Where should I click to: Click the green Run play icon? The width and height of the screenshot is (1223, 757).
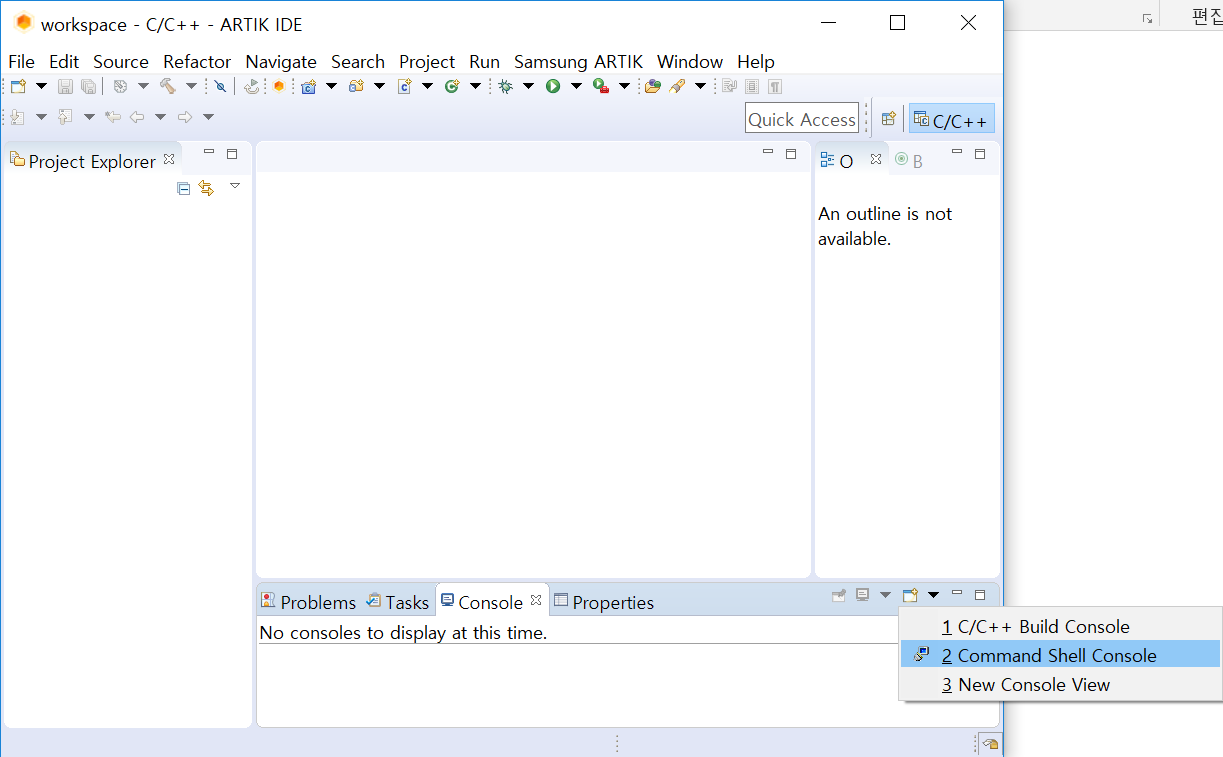(x=553, y=87)
